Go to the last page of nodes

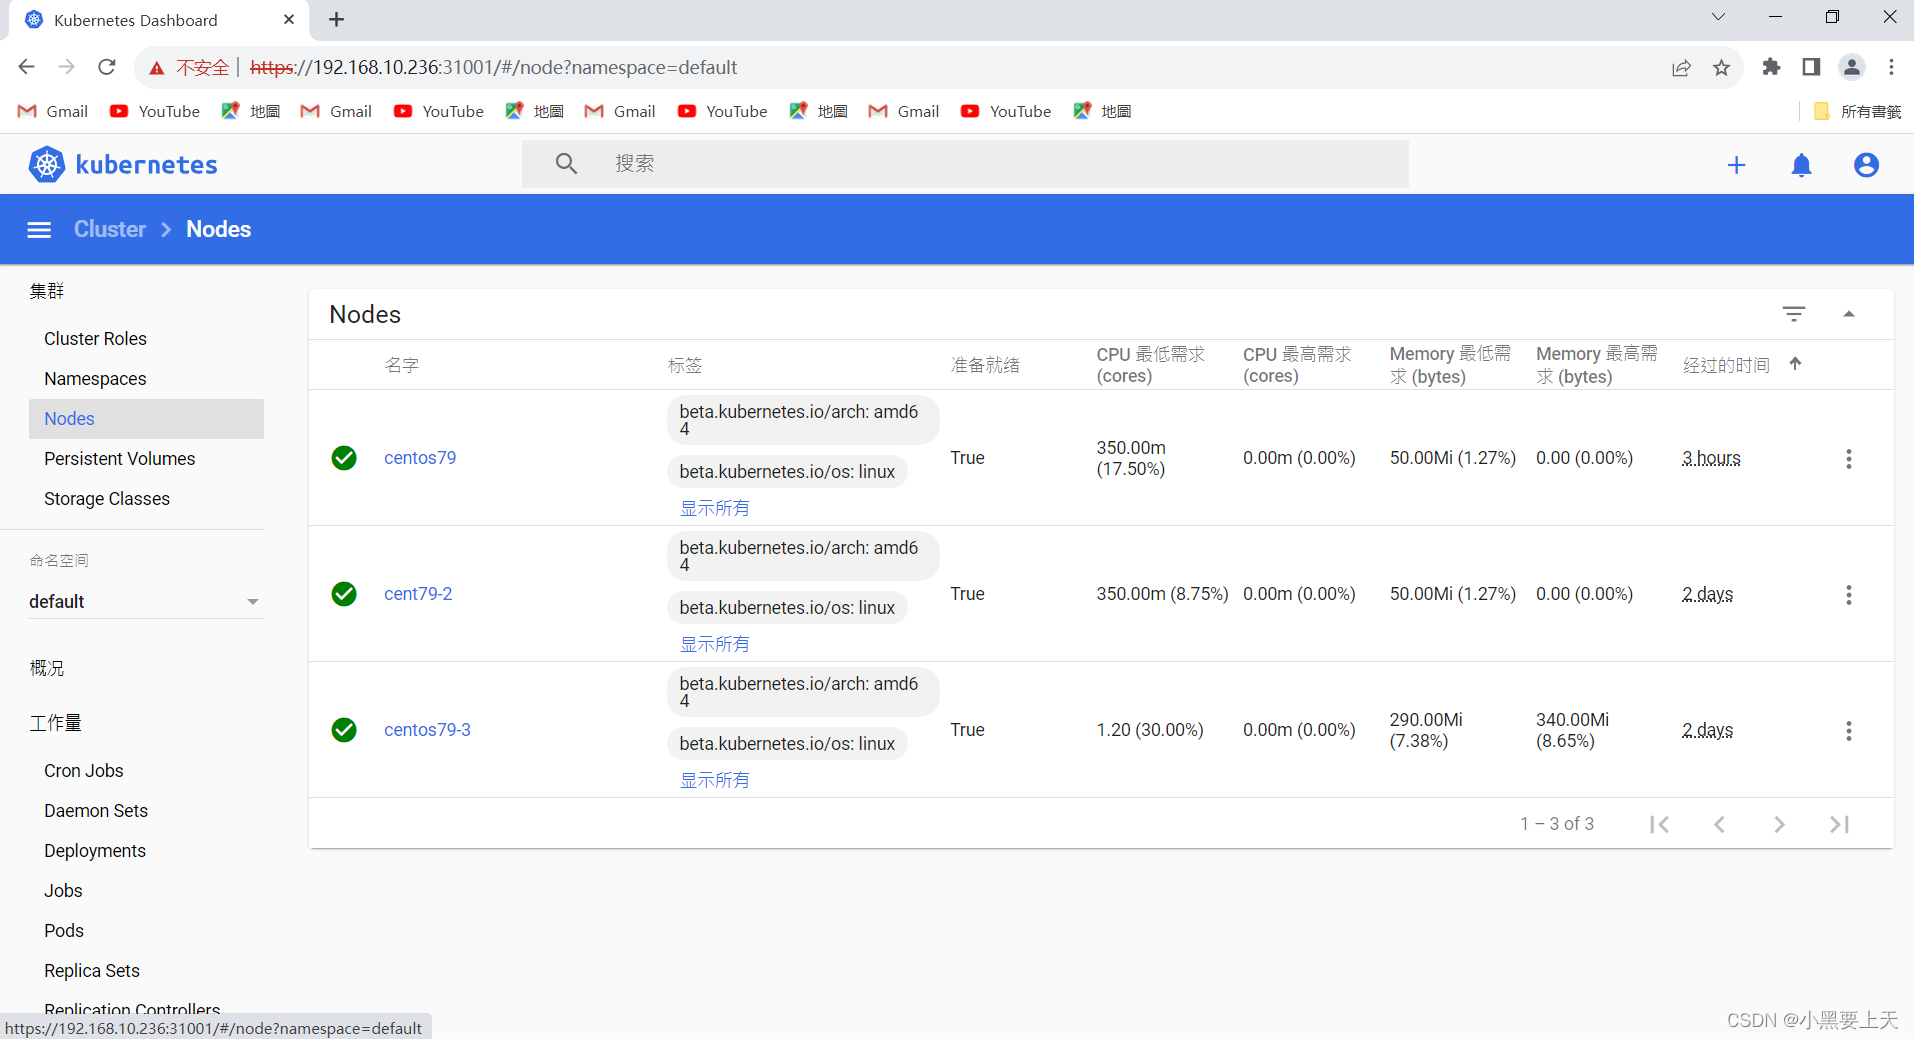click(x=1838, y=824)
